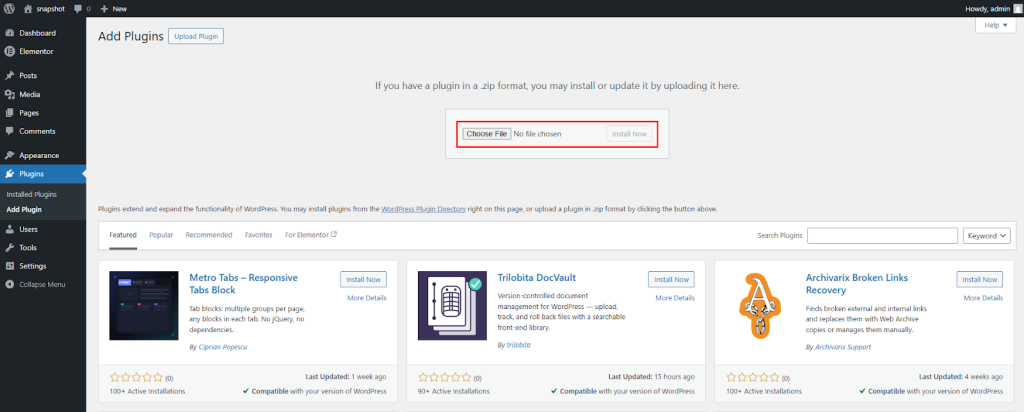Open Metro Tabs – Responsive Tabs Block title
Image resolution: width=1024 pixels, height=412 pixels.
coord(243,284)
